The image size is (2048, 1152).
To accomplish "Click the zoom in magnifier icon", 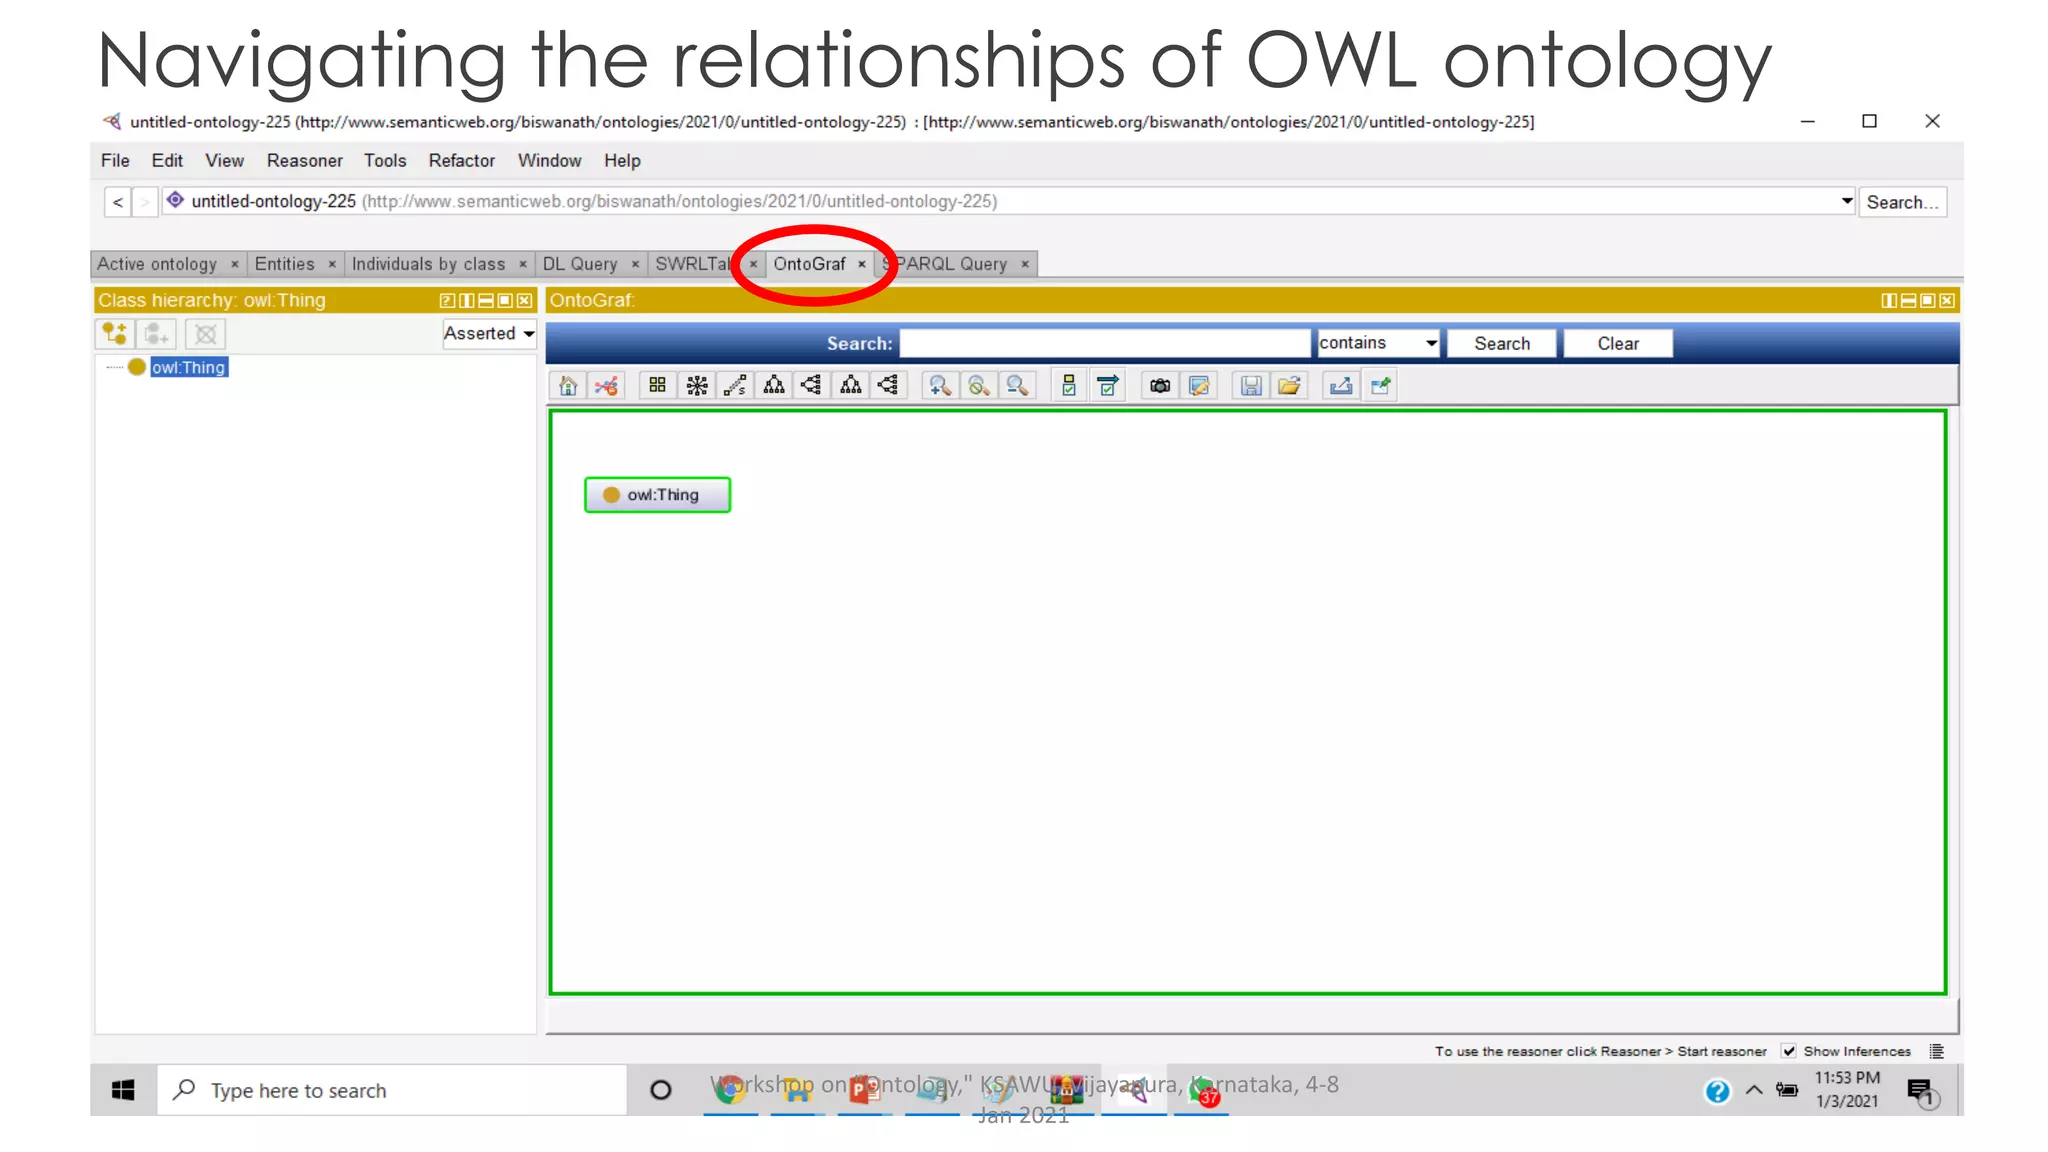I will click(x=939, y=386).
